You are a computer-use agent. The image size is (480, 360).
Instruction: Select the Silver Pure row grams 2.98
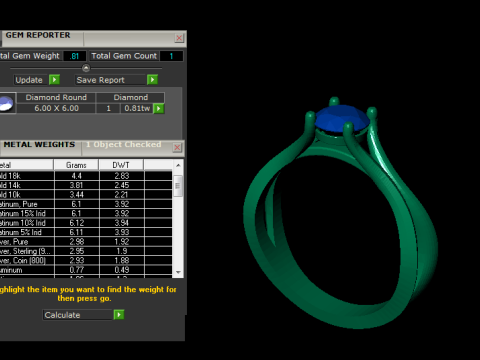tap(76, 242)
